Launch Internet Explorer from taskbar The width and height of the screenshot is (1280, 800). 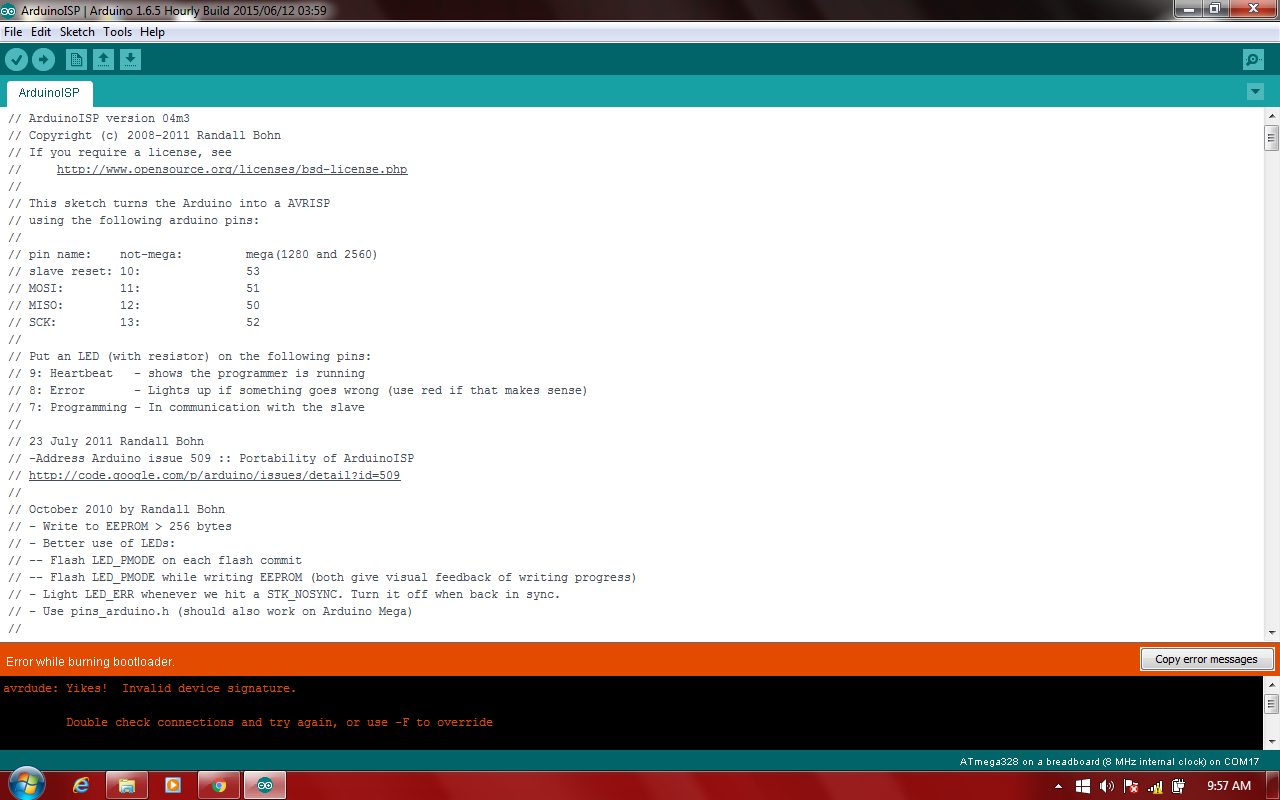pyautogui.click(x=81, y=785)
